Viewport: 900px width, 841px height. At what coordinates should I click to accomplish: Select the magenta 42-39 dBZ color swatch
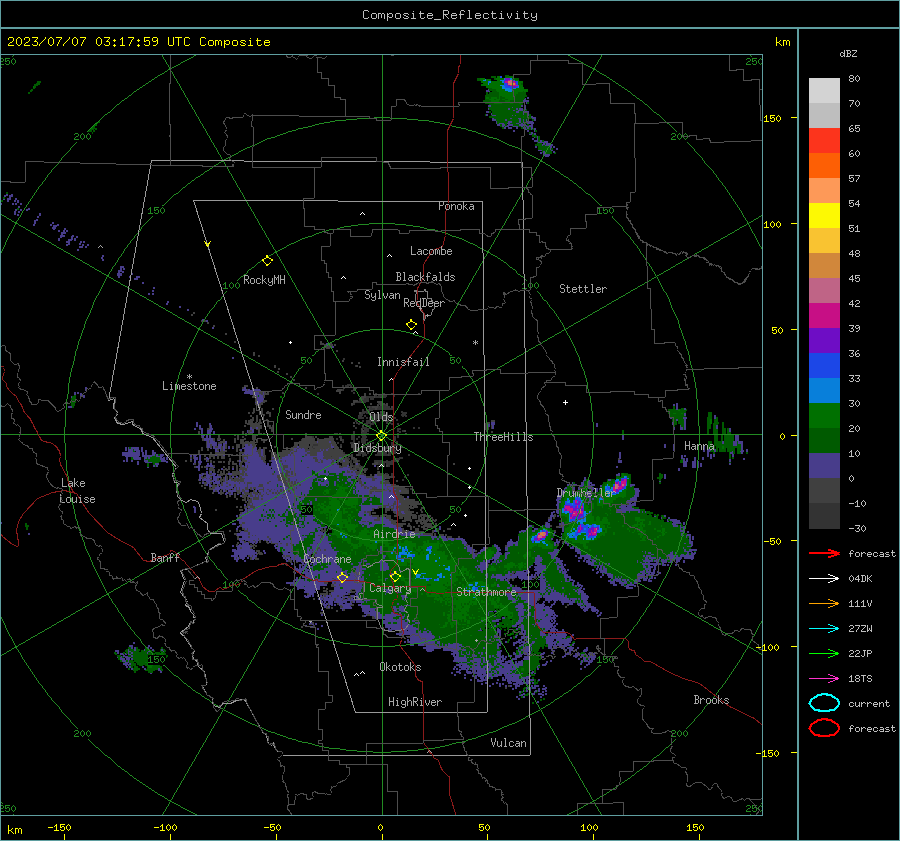click(x=824, y=316)
